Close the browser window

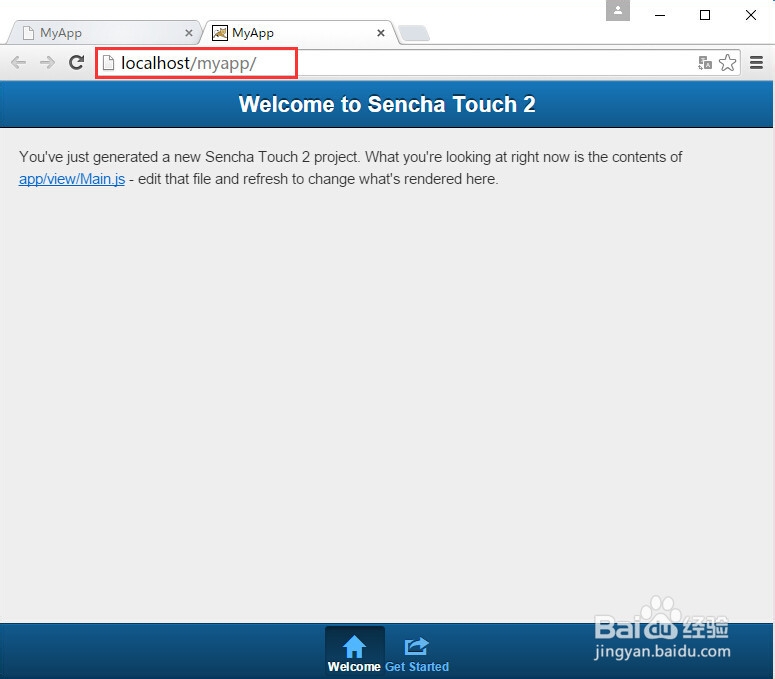pyautogui.click(x=751, y=15)
